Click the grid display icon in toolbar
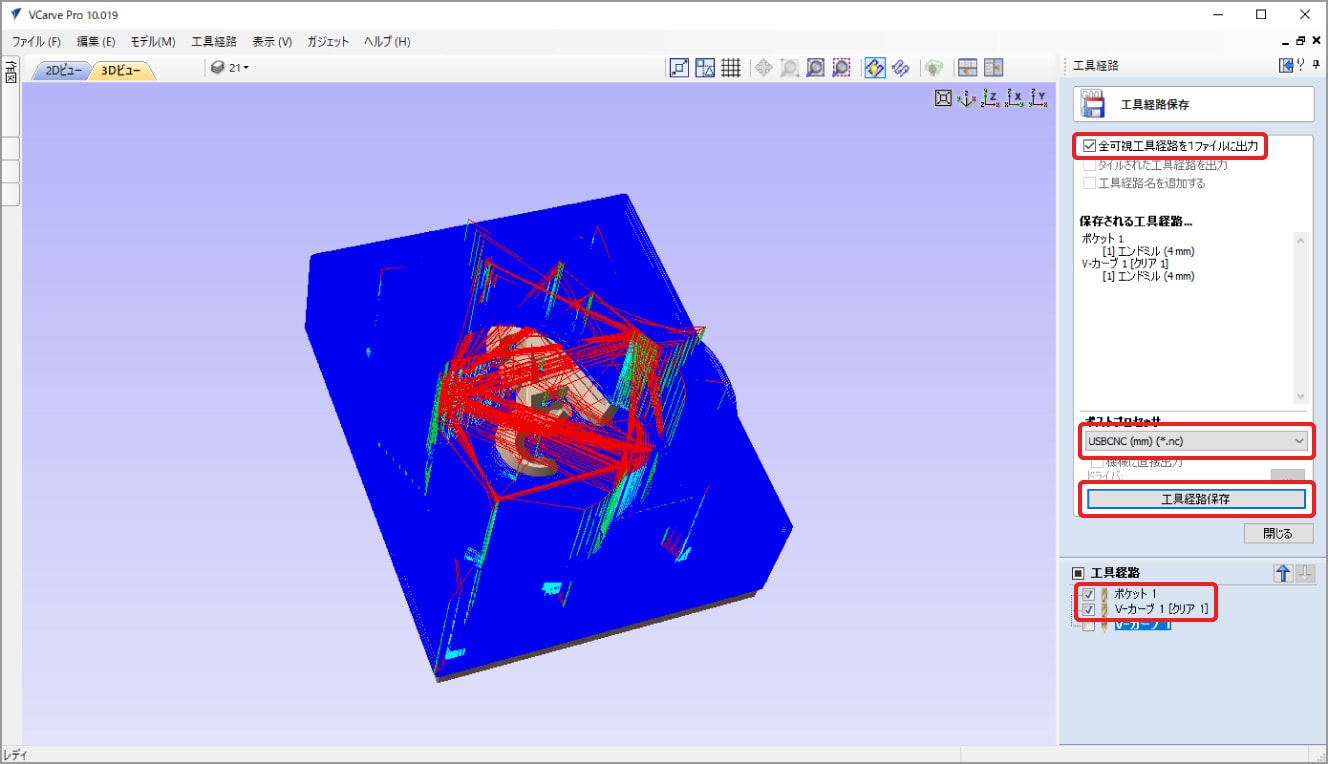This screenshot has height=764, width=1328. [731, 68]
